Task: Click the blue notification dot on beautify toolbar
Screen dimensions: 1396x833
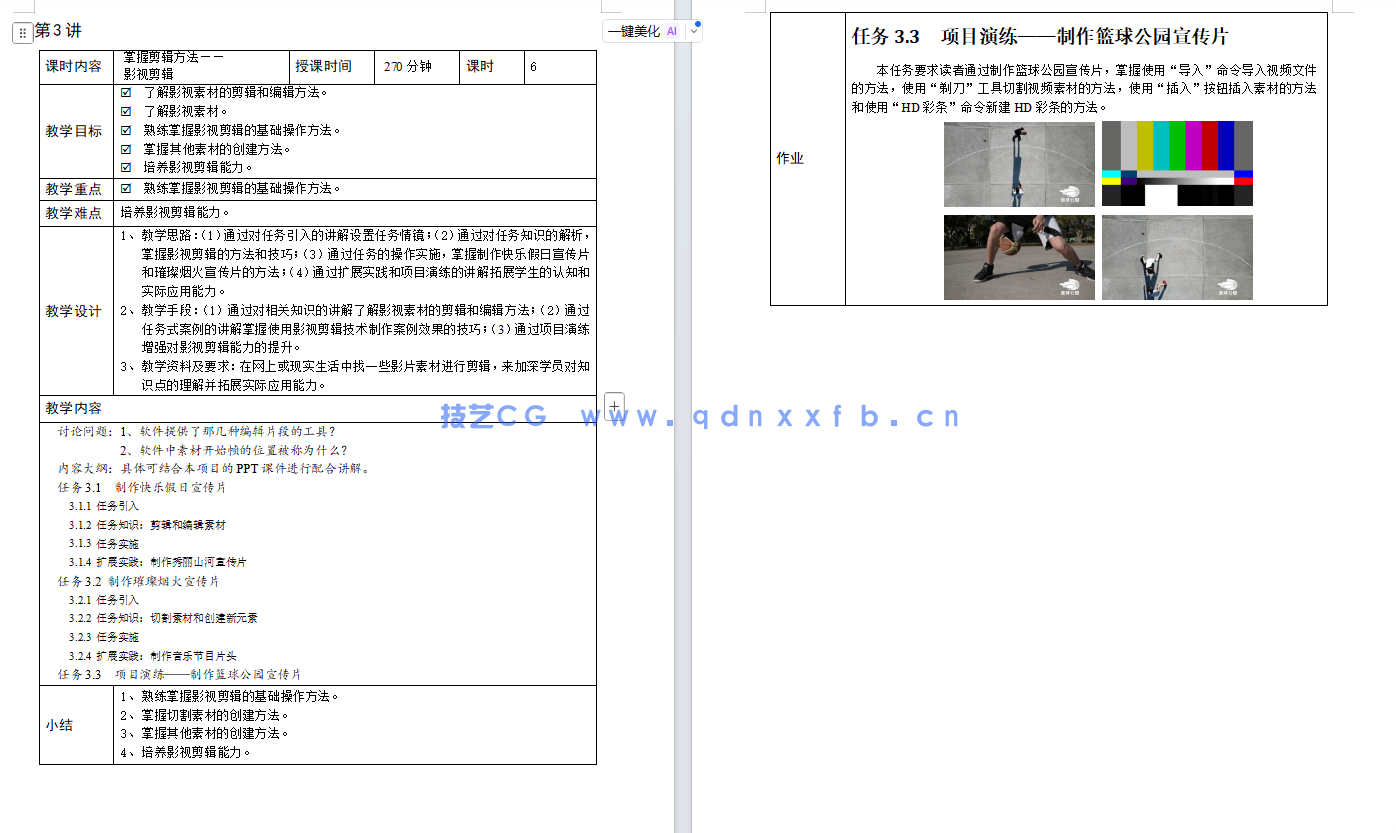Action: (x=698, y=24)
